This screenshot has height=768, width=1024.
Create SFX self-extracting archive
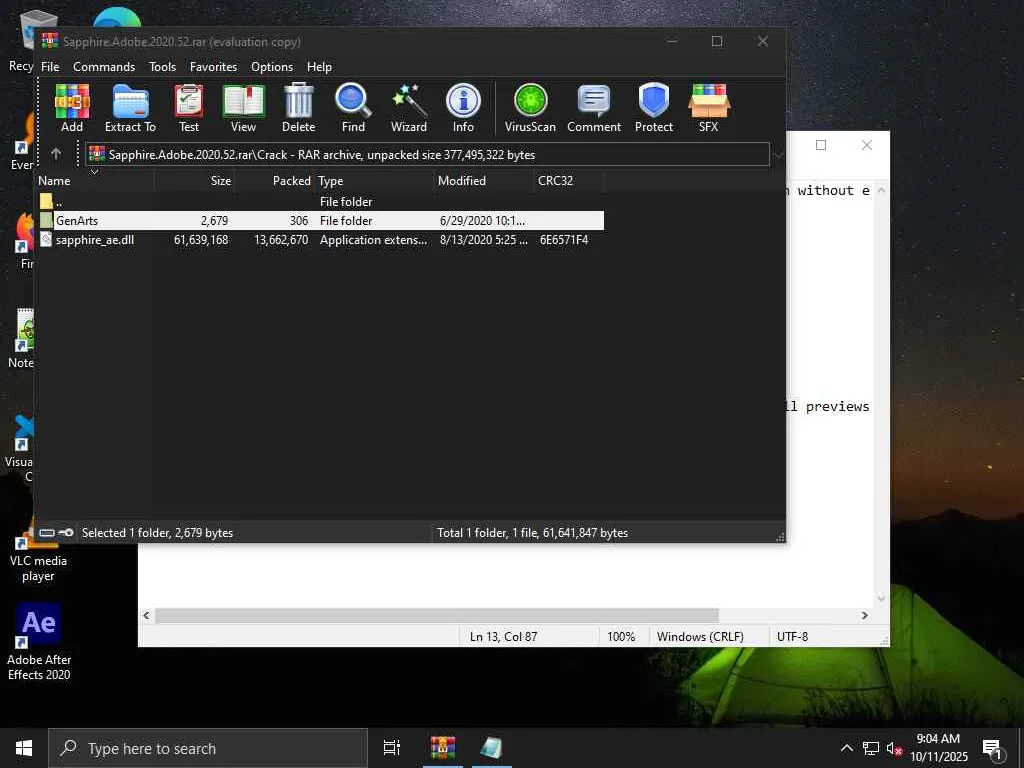tap(709, 108)
